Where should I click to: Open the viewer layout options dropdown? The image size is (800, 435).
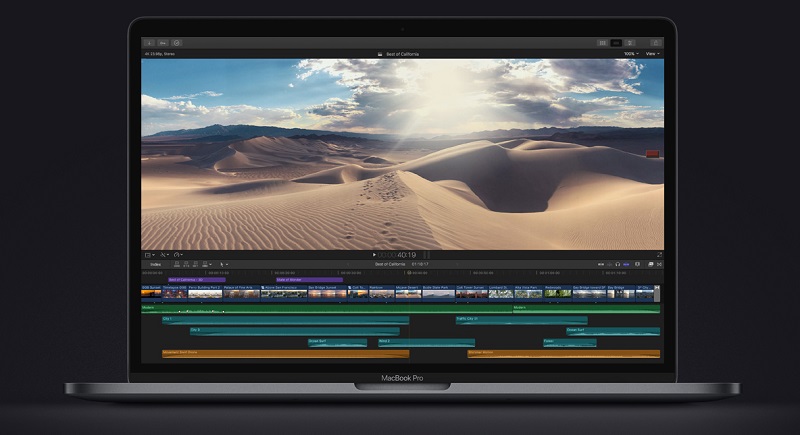click(149, 255)
